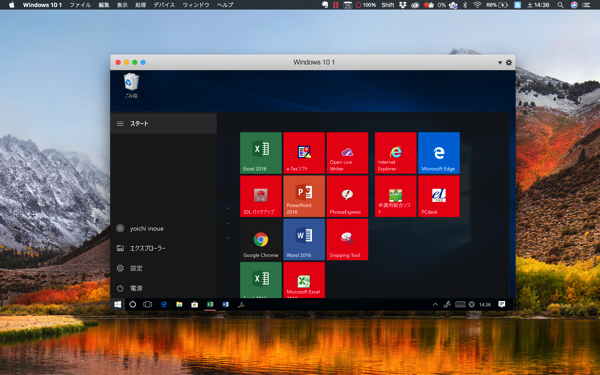The image size is (600, 375).
Task: Open Word from the Windows taskbar
Action: point(225,304)
